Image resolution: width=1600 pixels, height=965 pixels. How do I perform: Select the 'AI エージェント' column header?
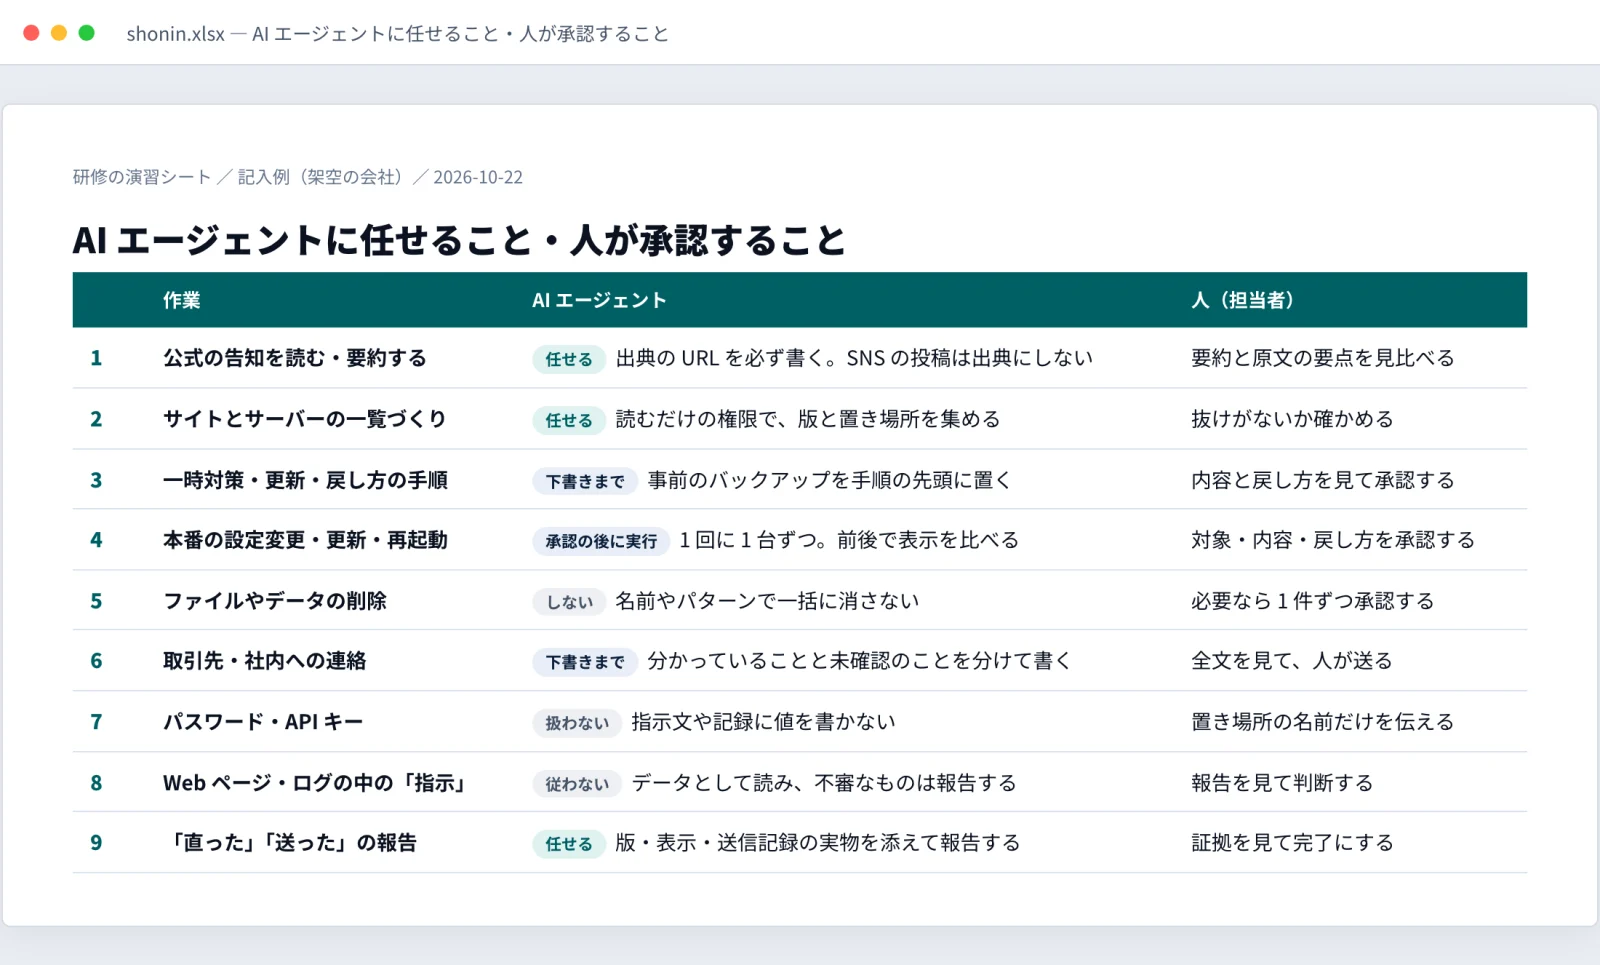tap(599, 300)
